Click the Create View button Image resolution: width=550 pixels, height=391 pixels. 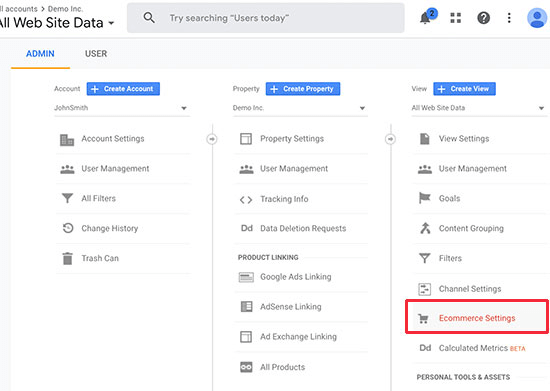(x=464, y=89)
